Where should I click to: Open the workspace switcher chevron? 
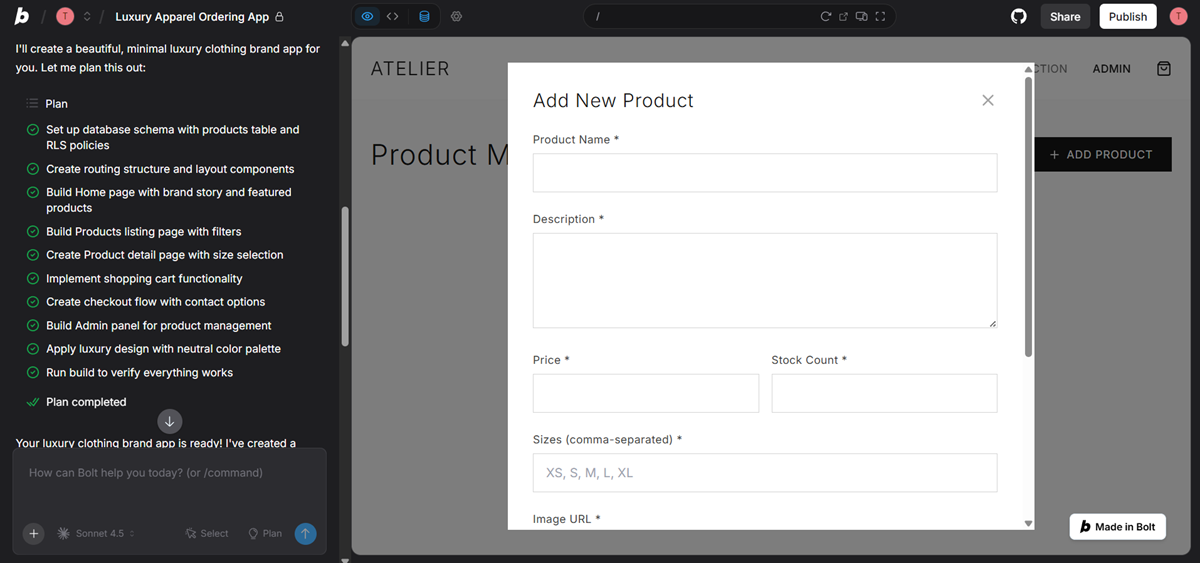(x=87, y=17)
